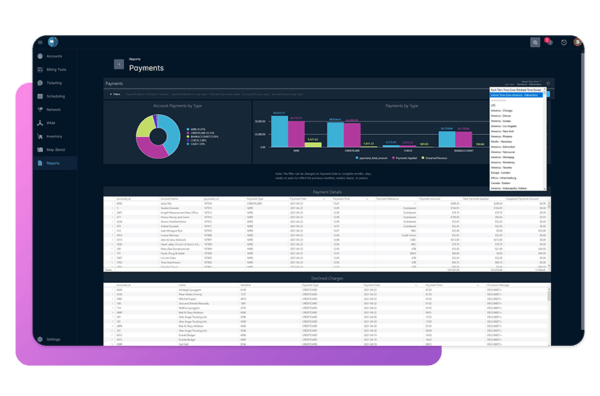This screenshot has height=396, width=600.
Task: Sort by Account Name column in Payment Details
Action: click(x=170, y=199)
